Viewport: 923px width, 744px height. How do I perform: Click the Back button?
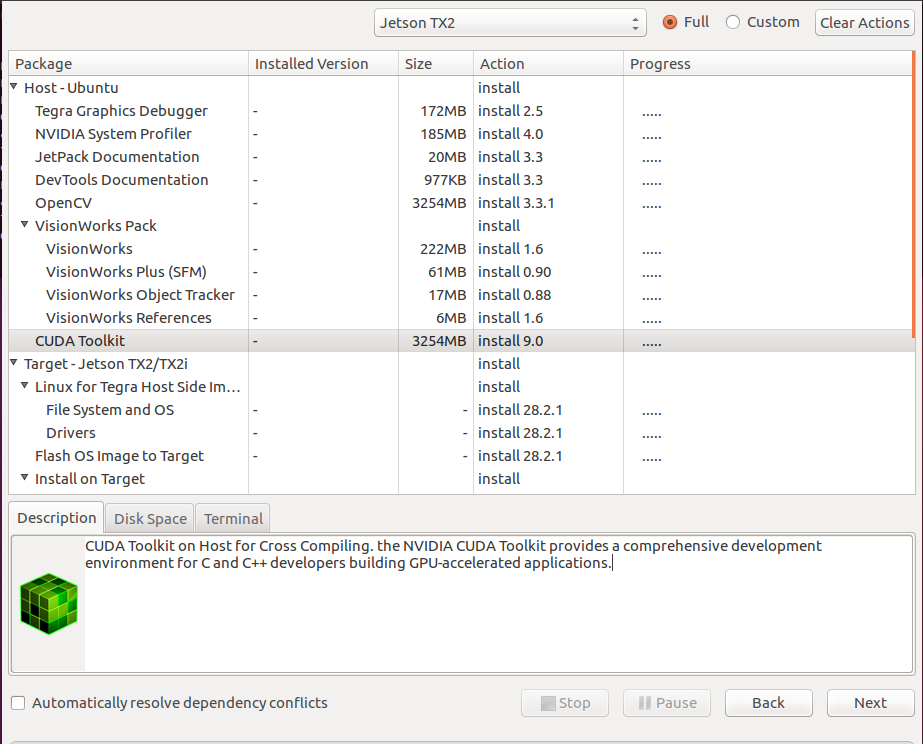coord(769,703)
